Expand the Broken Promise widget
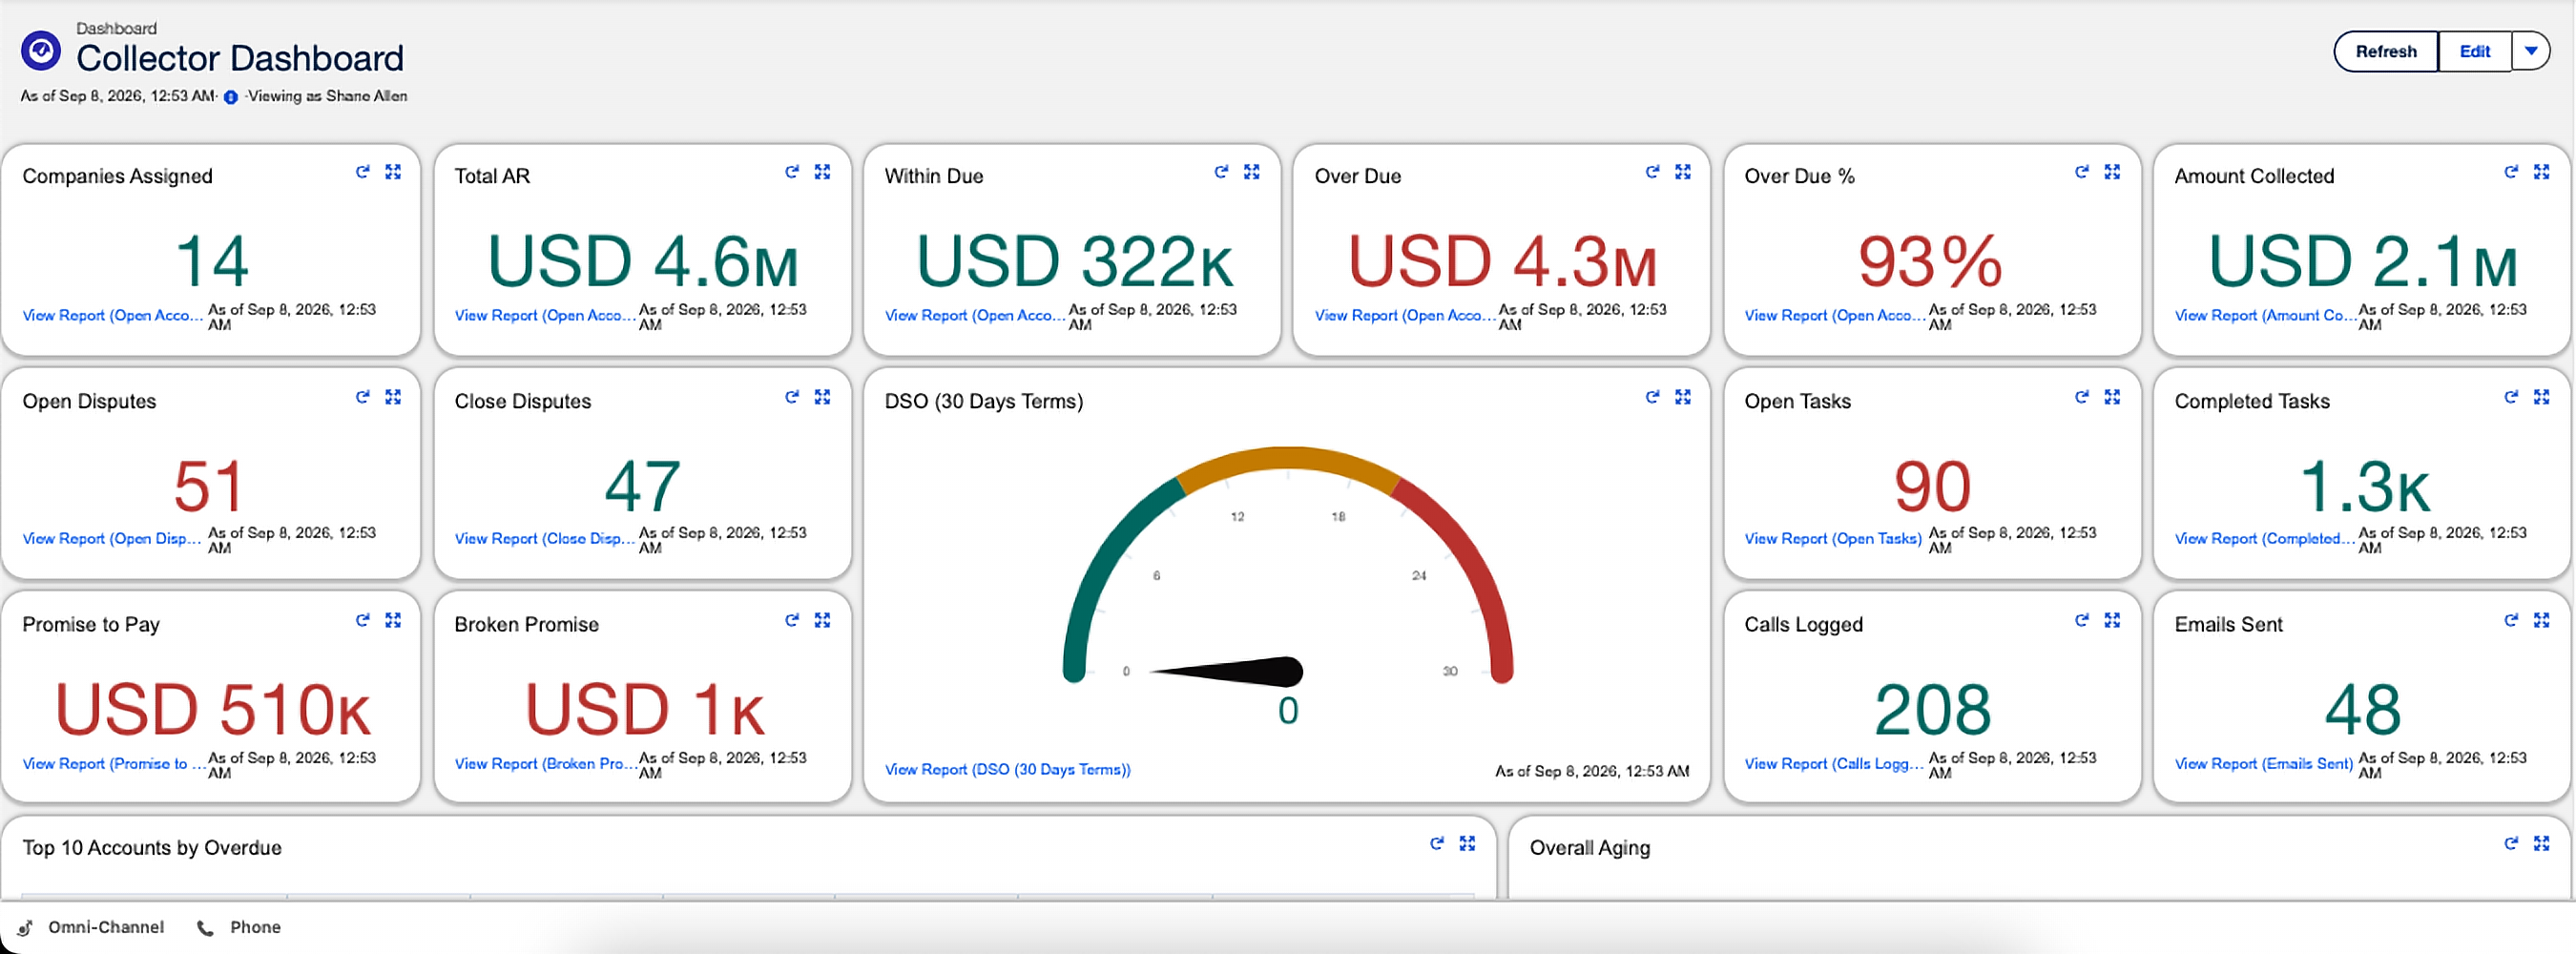 (822, 620)
